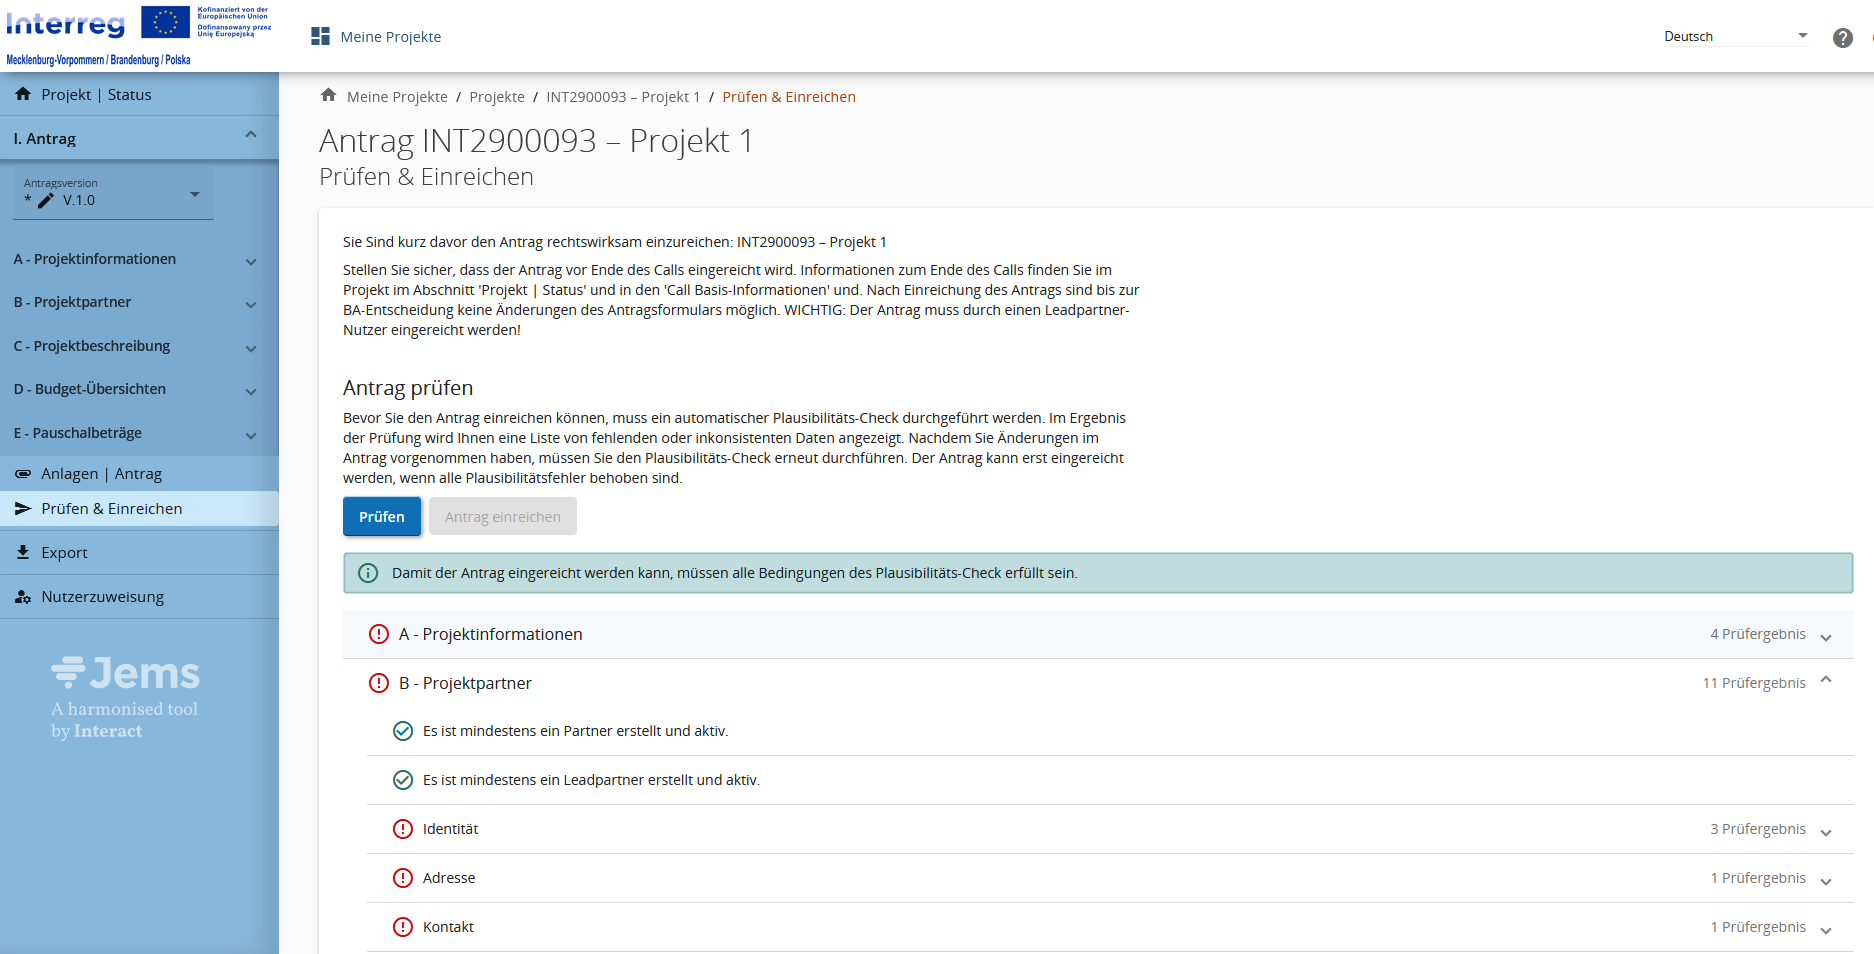Click the home icon in the breadcrumb
The width and height of the screenshot is (1874, 954).
(328, 96)
